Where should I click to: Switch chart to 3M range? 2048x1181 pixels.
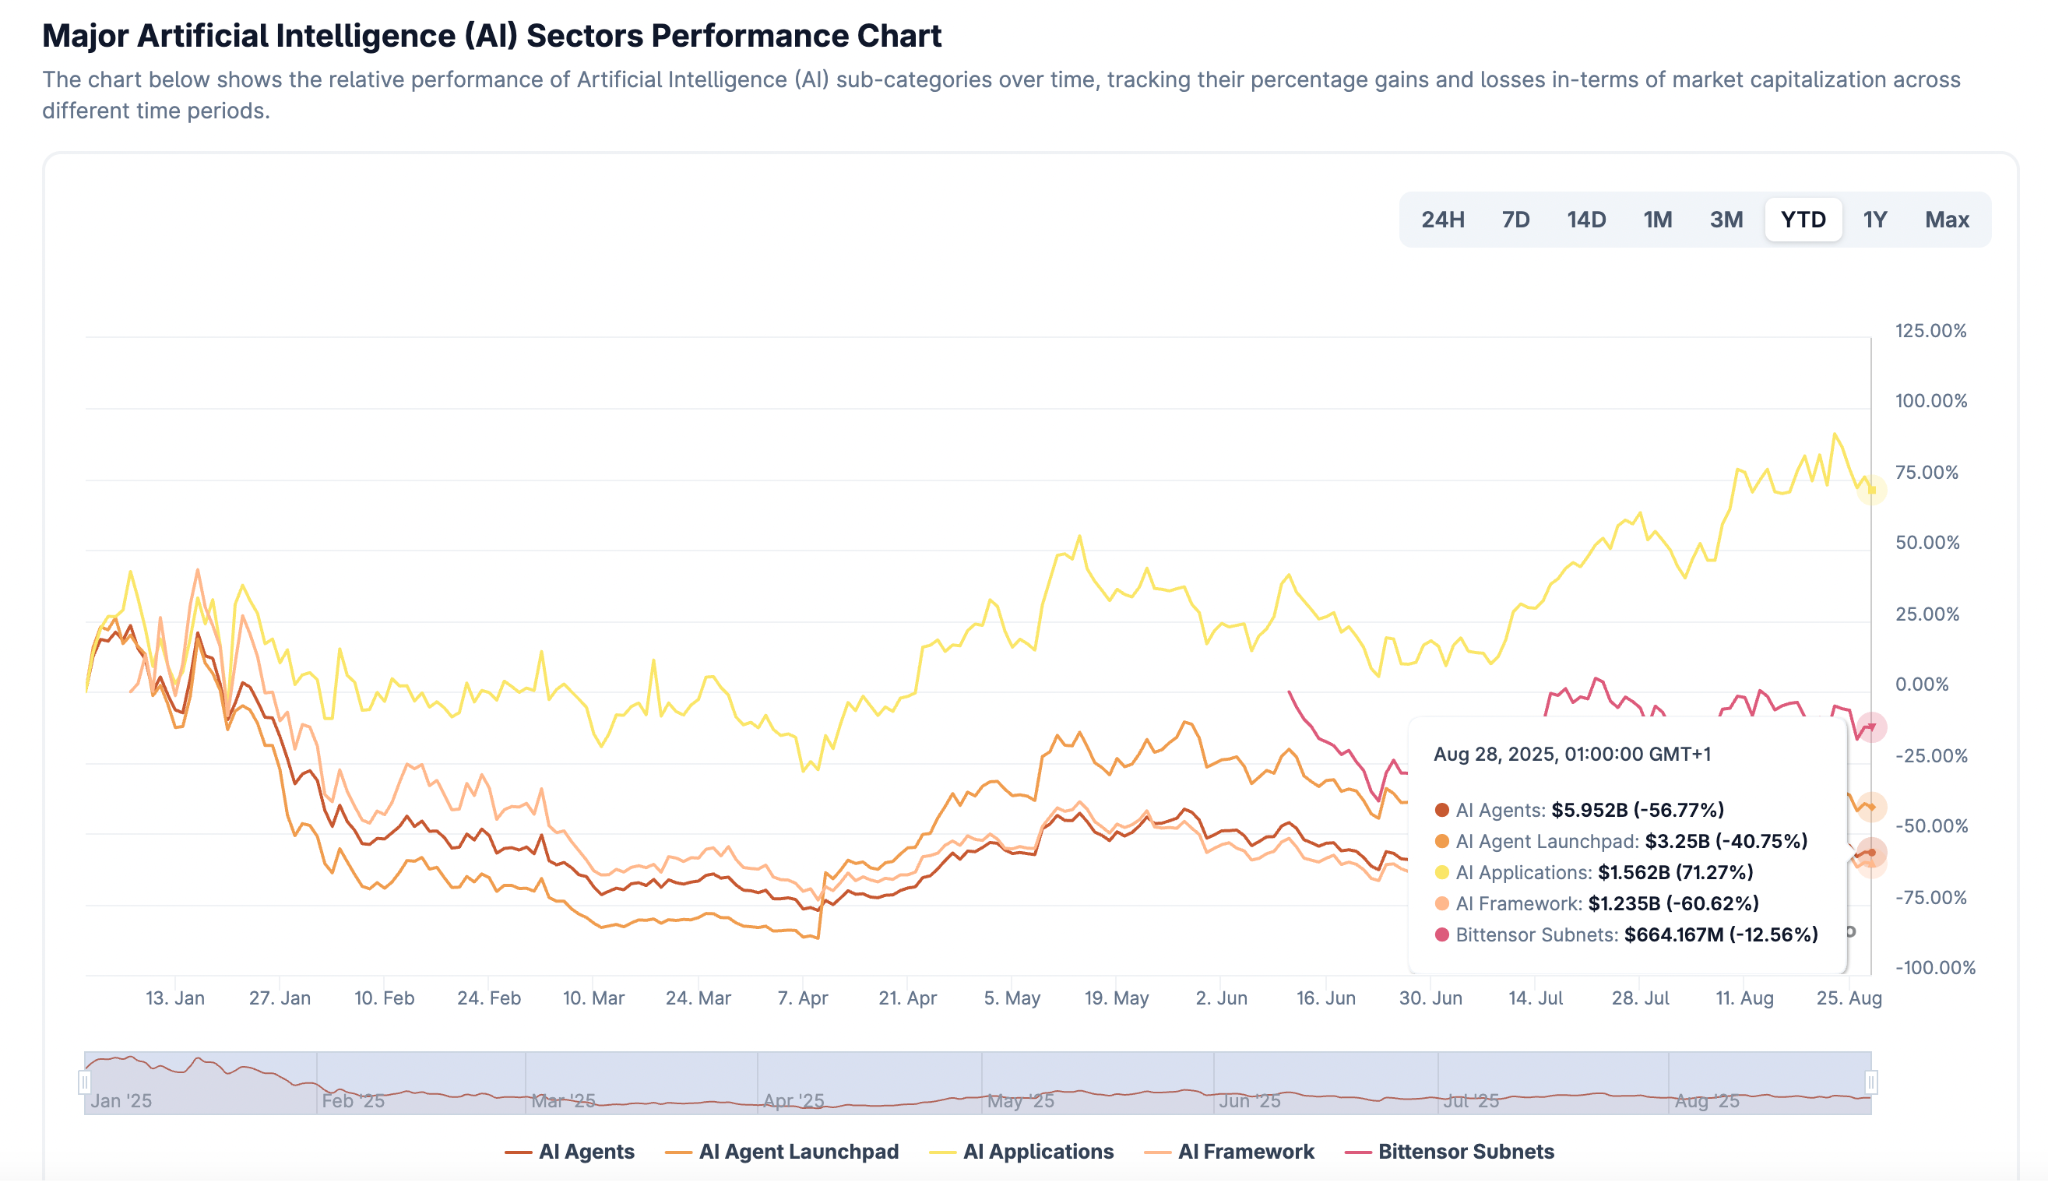tap(1726, 220)
